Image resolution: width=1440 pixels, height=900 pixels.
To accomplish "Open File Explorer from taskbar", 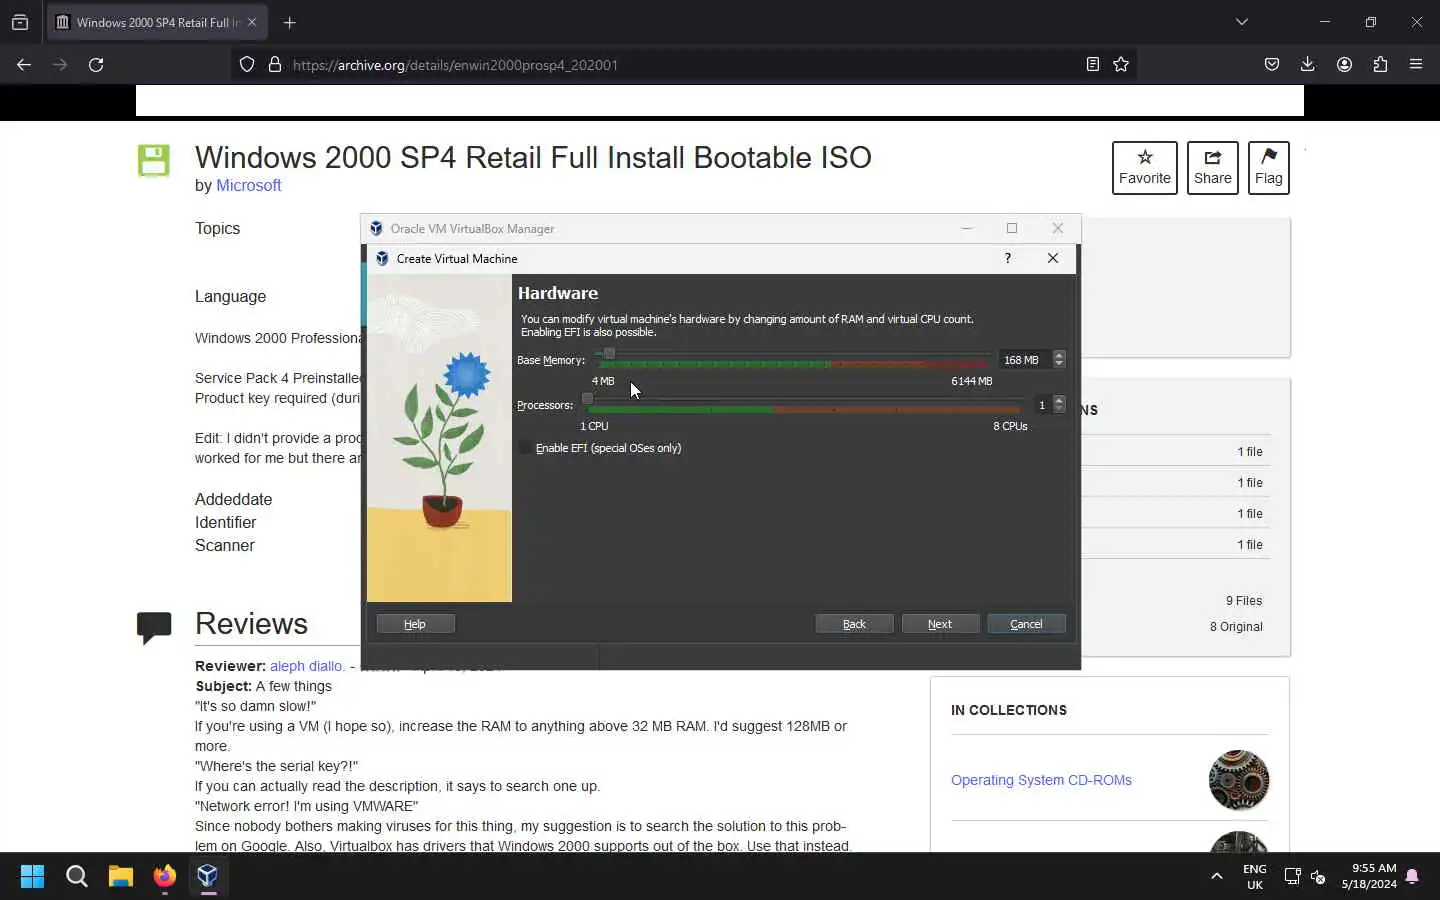I will tap(121, 877).
